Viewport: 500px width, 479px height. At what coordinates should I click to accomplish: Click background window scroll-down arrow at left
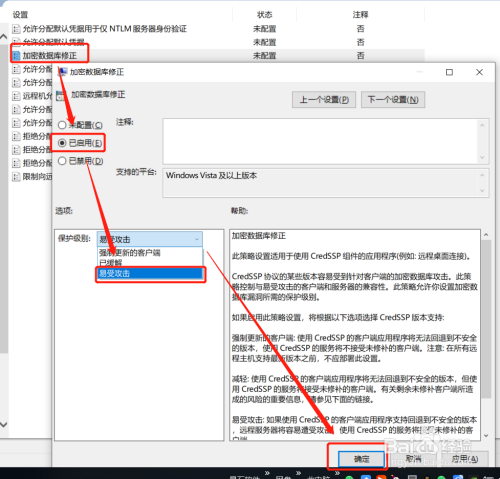coord(4,425)
